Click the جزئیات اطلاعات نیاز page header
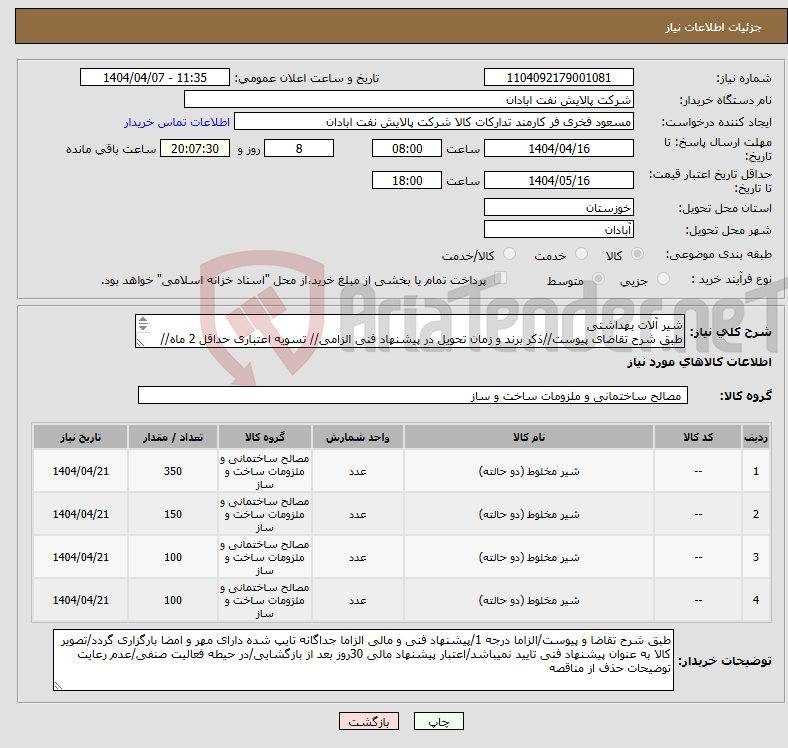This screenshot has width=788, height=748. [x=714, y=27]
